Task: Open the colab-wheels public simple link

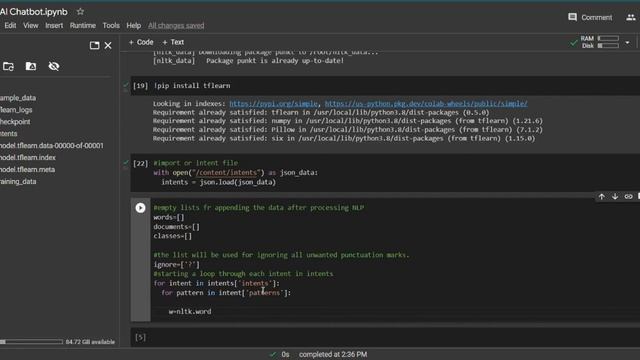Action: [x=426, y=104]
